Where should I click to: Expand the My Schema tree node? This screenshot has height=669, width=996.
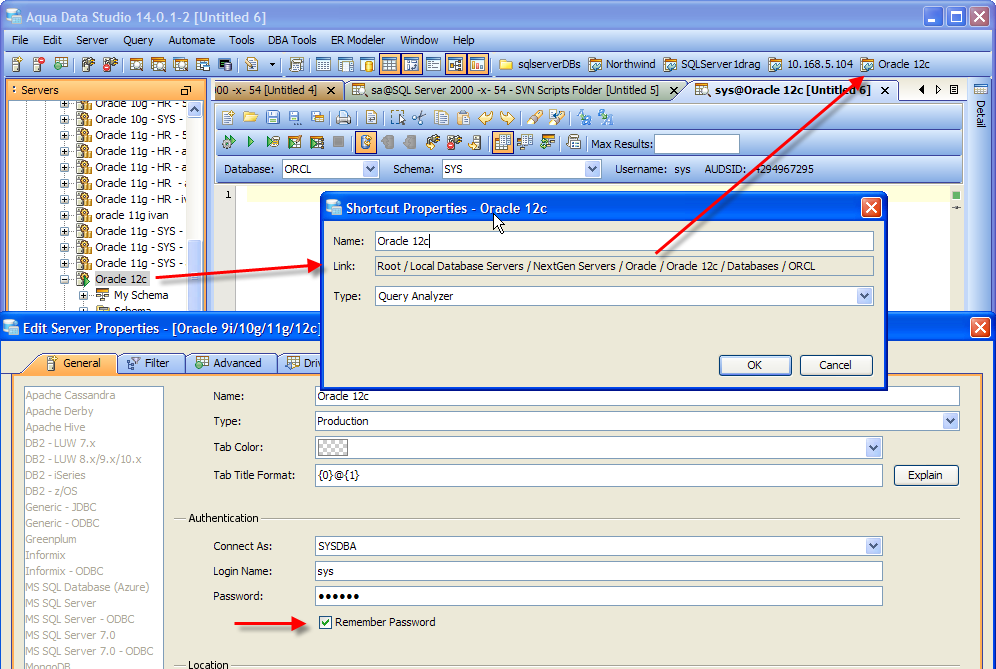tap(83, 295)
